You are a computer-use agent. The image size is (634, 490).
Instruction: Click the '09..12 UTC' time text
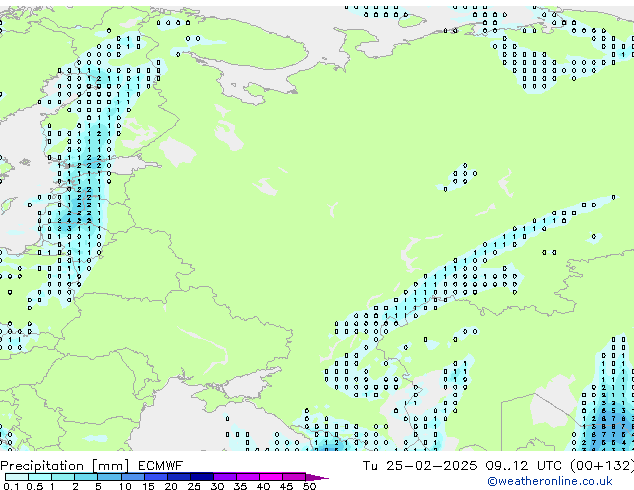[524, 466]
